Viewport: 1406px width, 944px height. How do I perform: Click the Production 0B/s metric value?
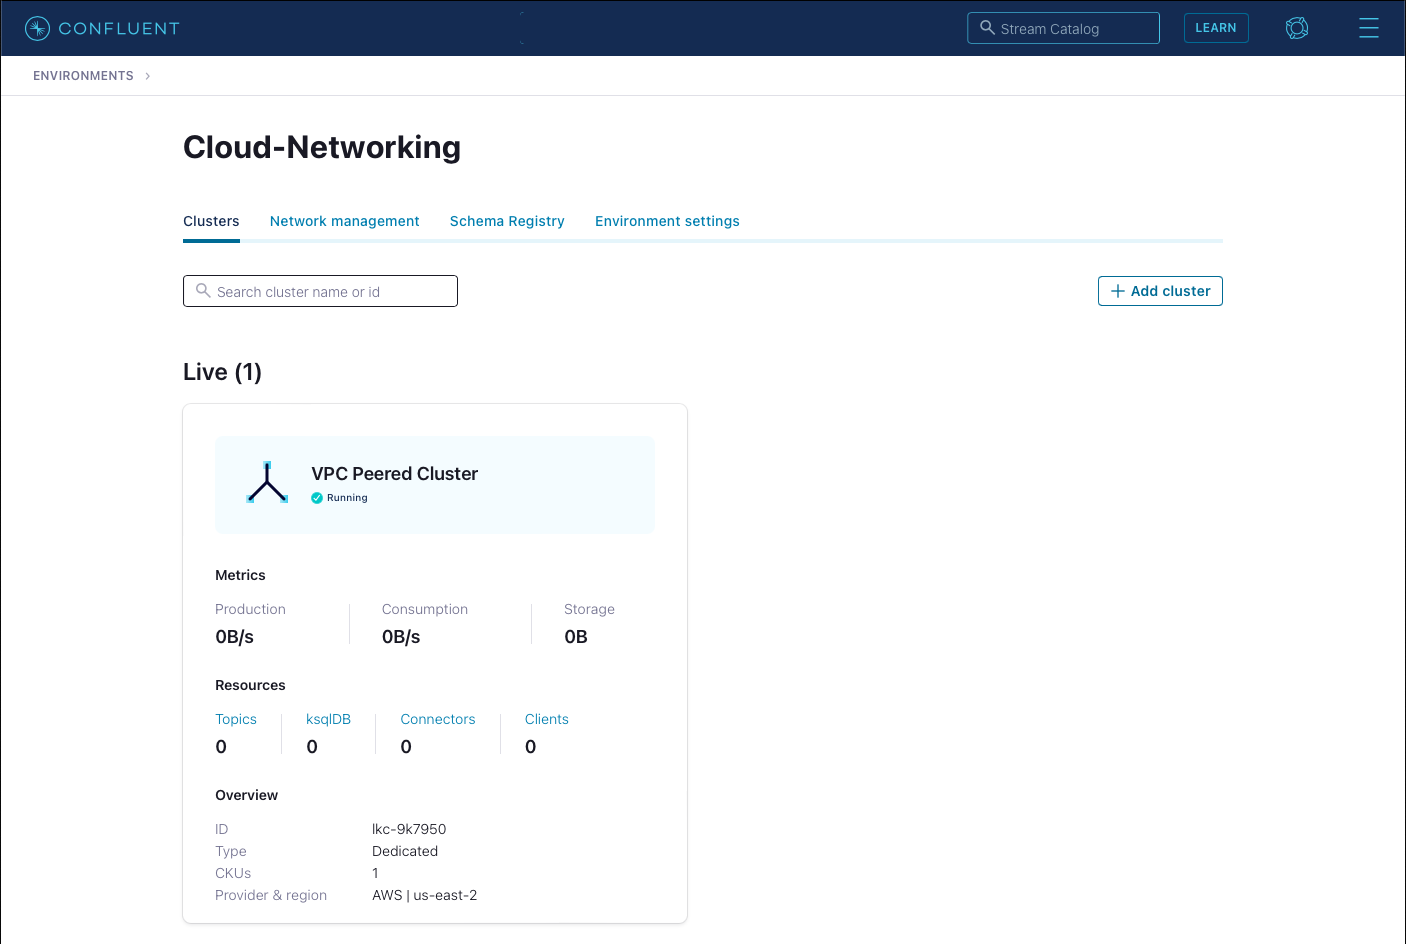pyautogui.click(x=235, y=637)
